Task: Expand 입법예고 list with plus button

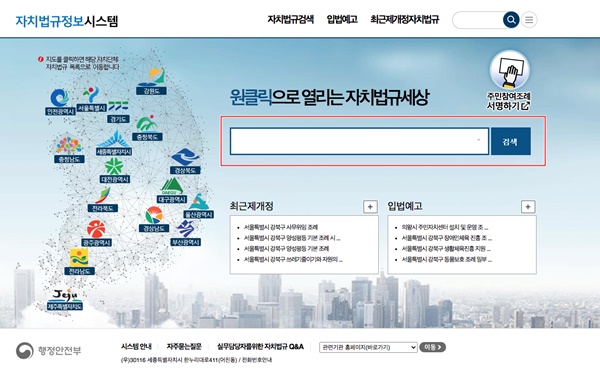Action: (528, 207)
